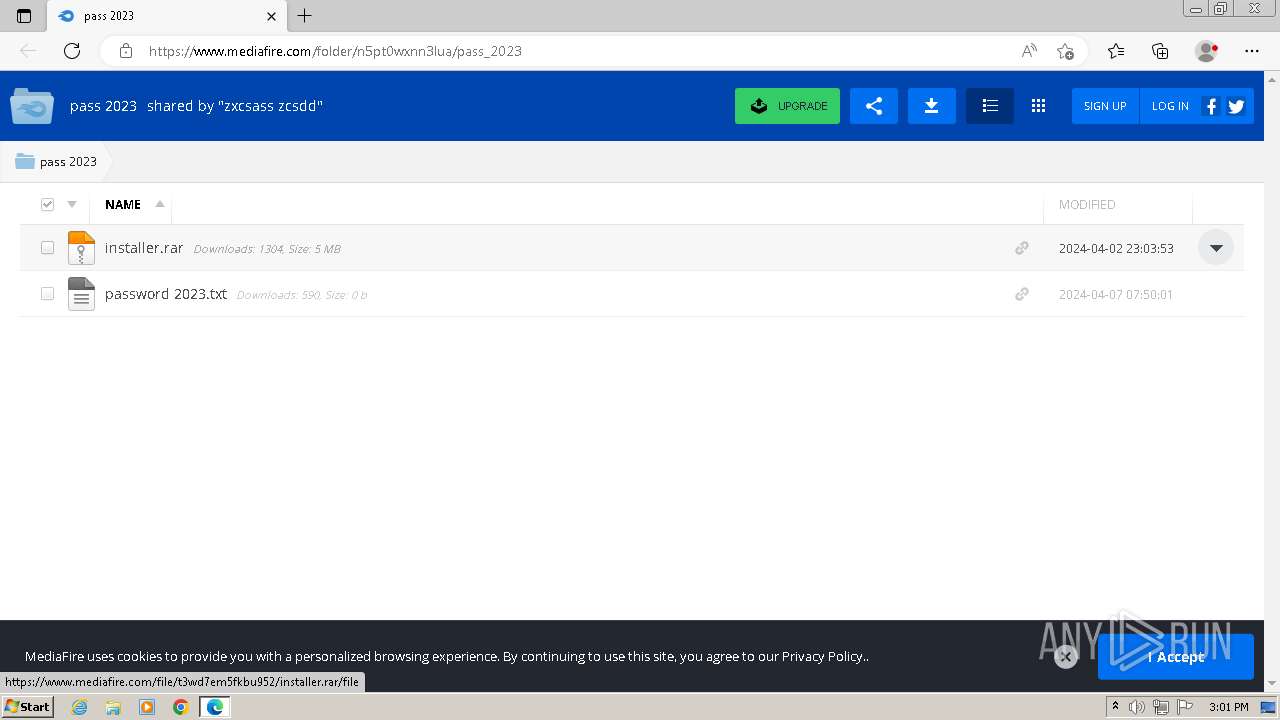The height and width of the screenshot is (720, 1280).
Task: View site information lock icon
Action: click(x=125, y=51)
